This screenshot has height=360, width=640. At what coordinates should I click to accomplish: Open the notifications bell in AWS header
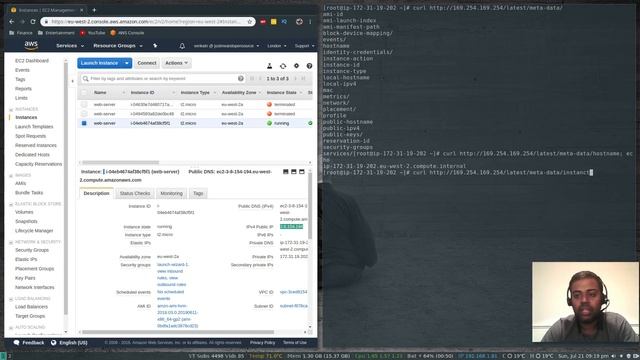[x=182, y=46]
